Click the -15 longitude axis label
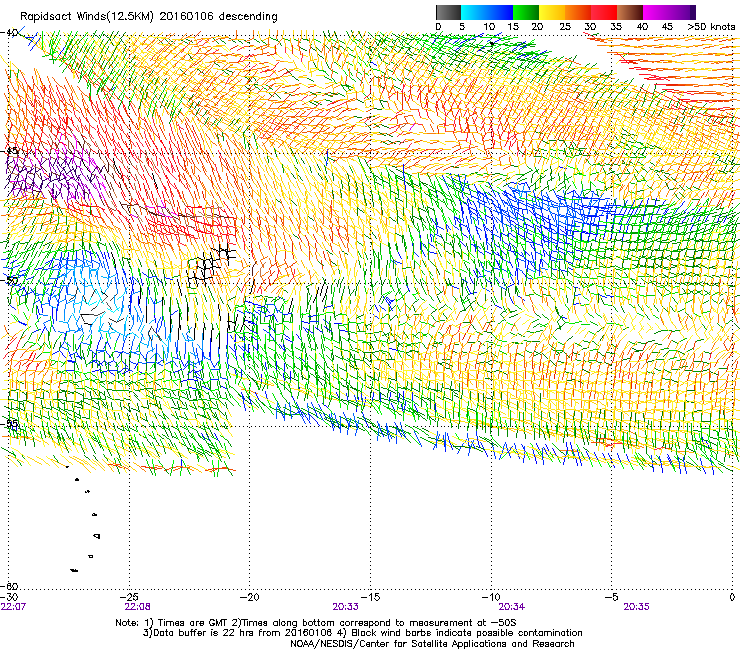 pos(370,598)
